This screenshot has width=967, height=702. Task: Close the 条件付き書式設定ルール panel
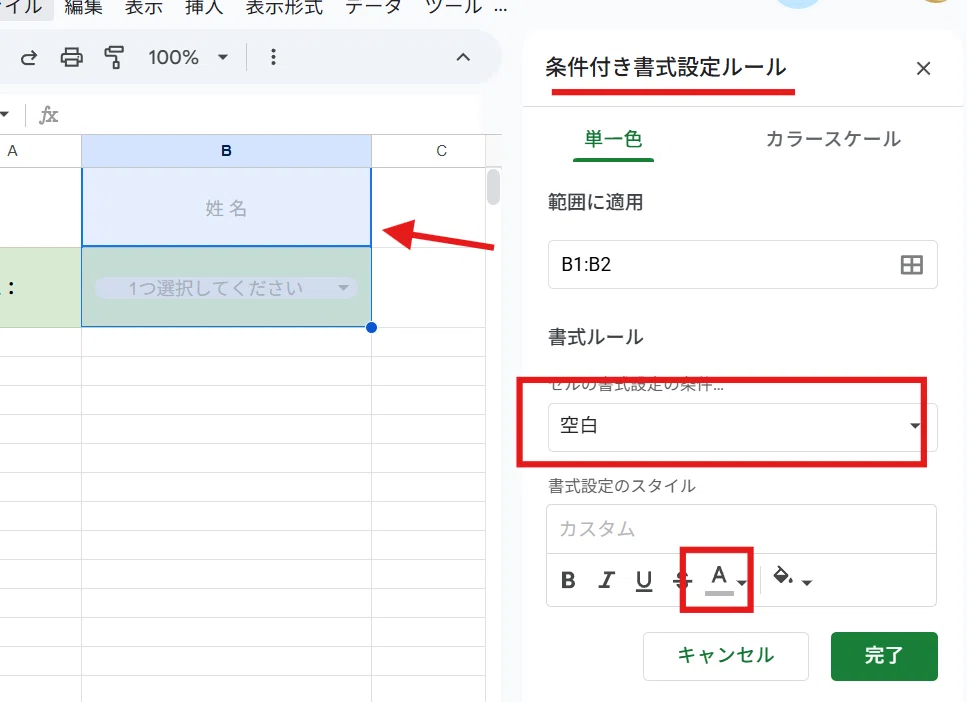click(x=923, y=68)
